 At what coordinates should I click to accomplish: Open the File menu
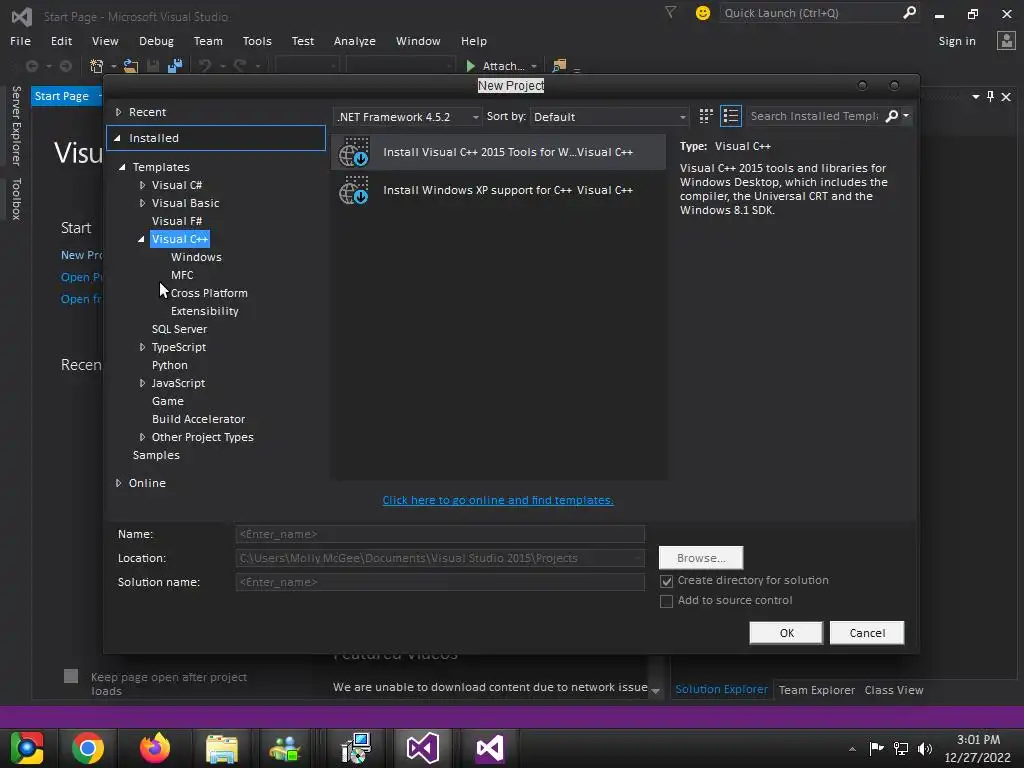20,40
